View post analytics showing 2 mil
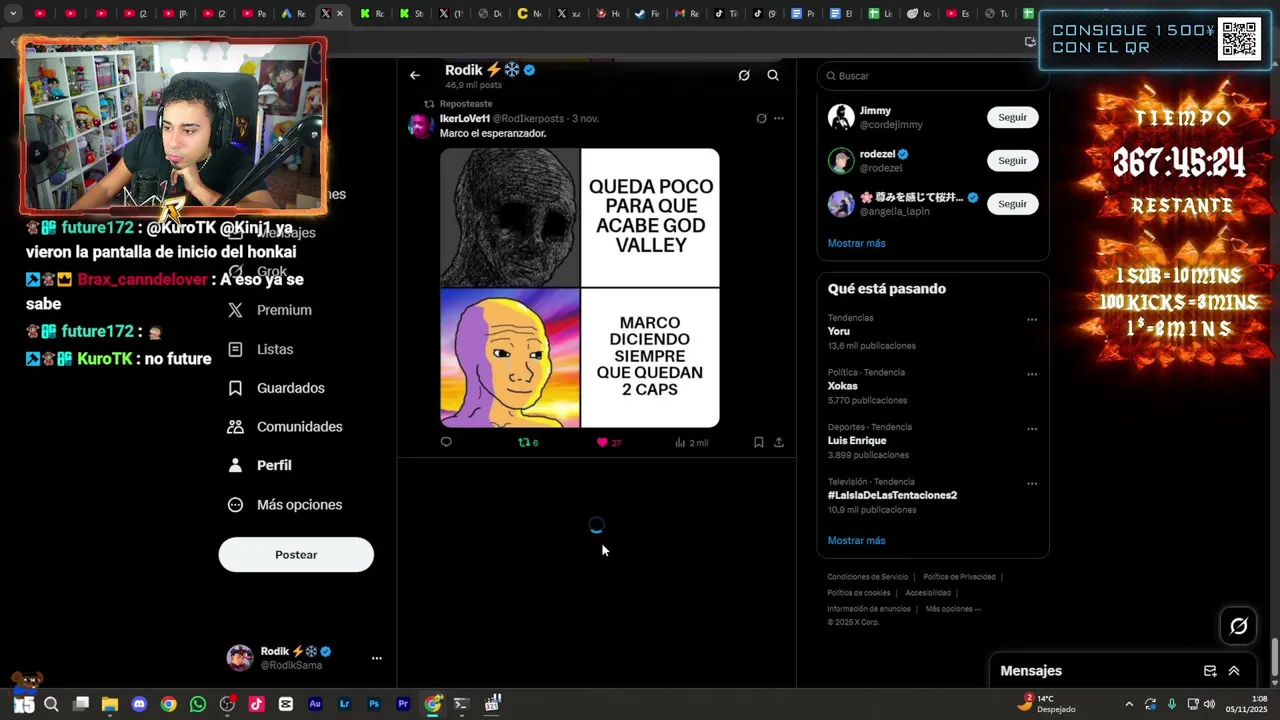Viewport: 1280px width, 720px height. point(692,442)
